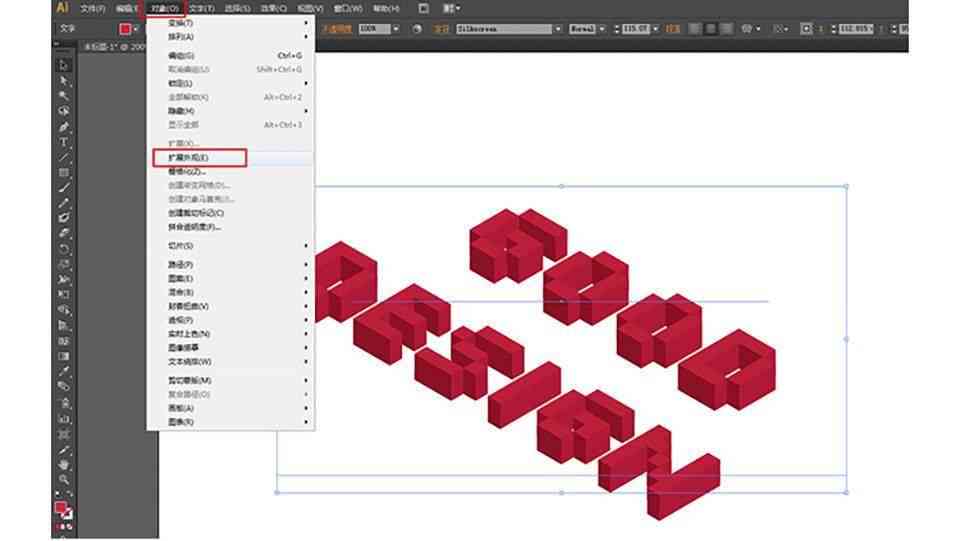Select the Free Transform tool
Screen dimensions: 960x541
(x=64, y=294)
